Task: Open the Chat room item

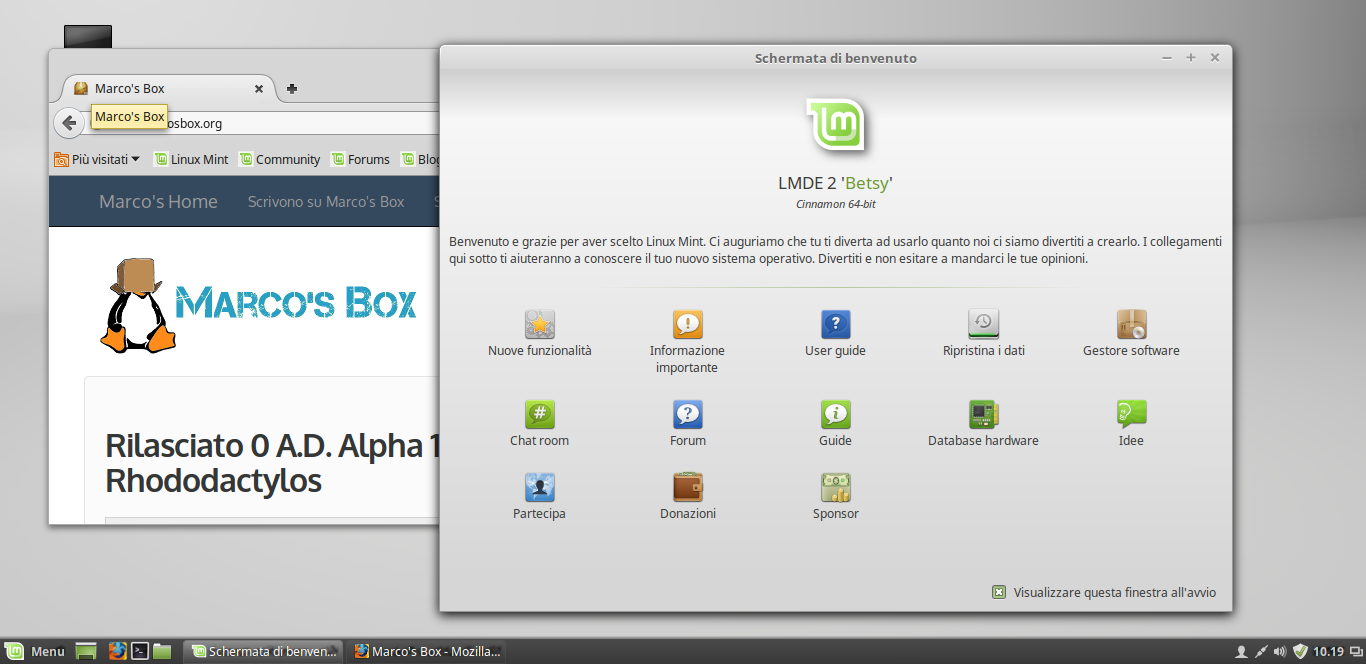Action: 540,424
